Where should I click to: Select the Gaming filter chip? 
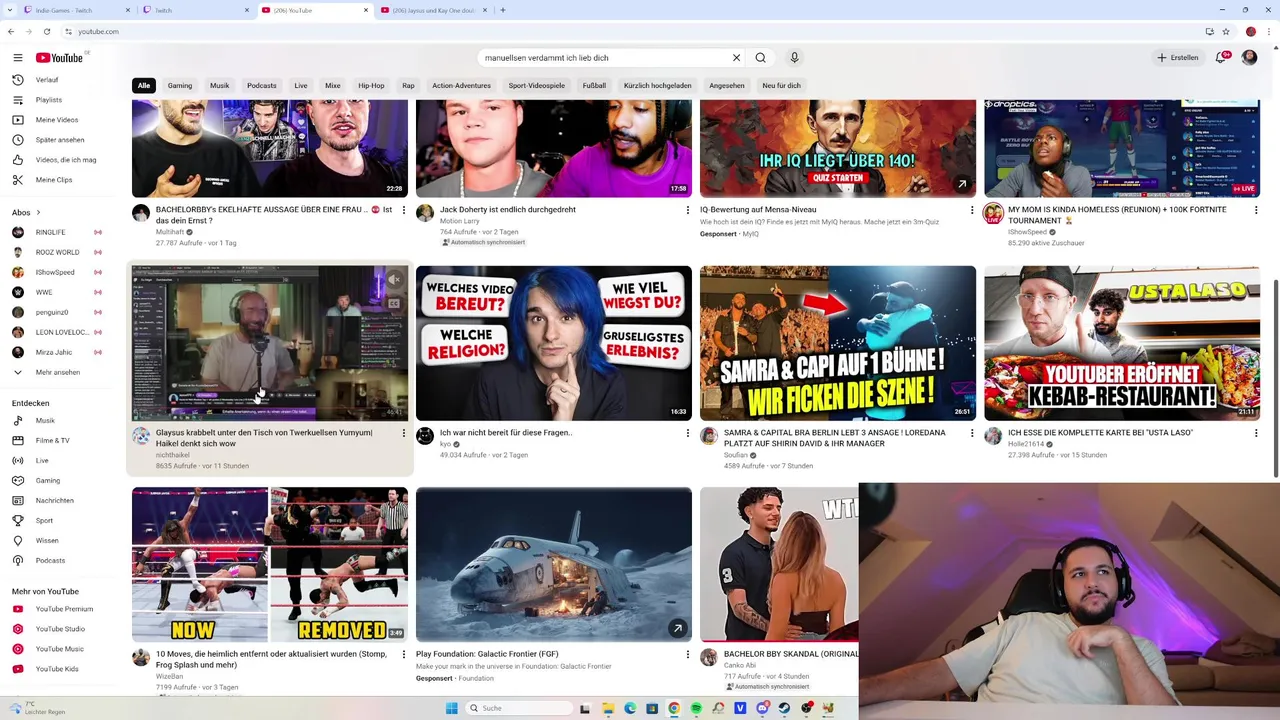point(180,86)
